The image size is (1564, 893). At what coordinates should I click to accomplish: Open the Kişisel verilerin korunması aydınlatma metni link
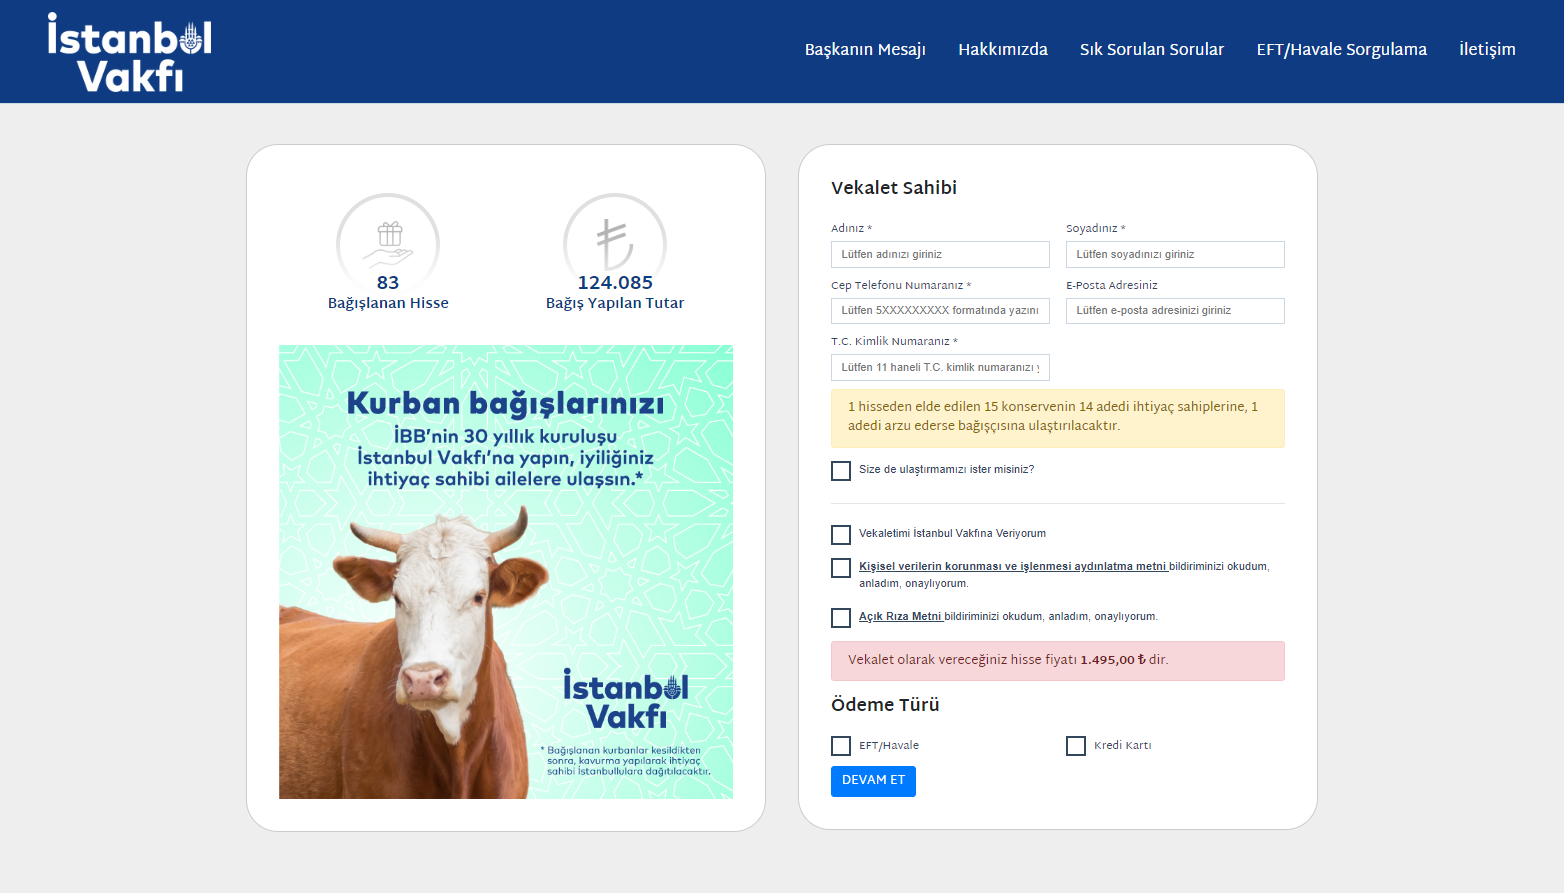tap(1012, 567)
